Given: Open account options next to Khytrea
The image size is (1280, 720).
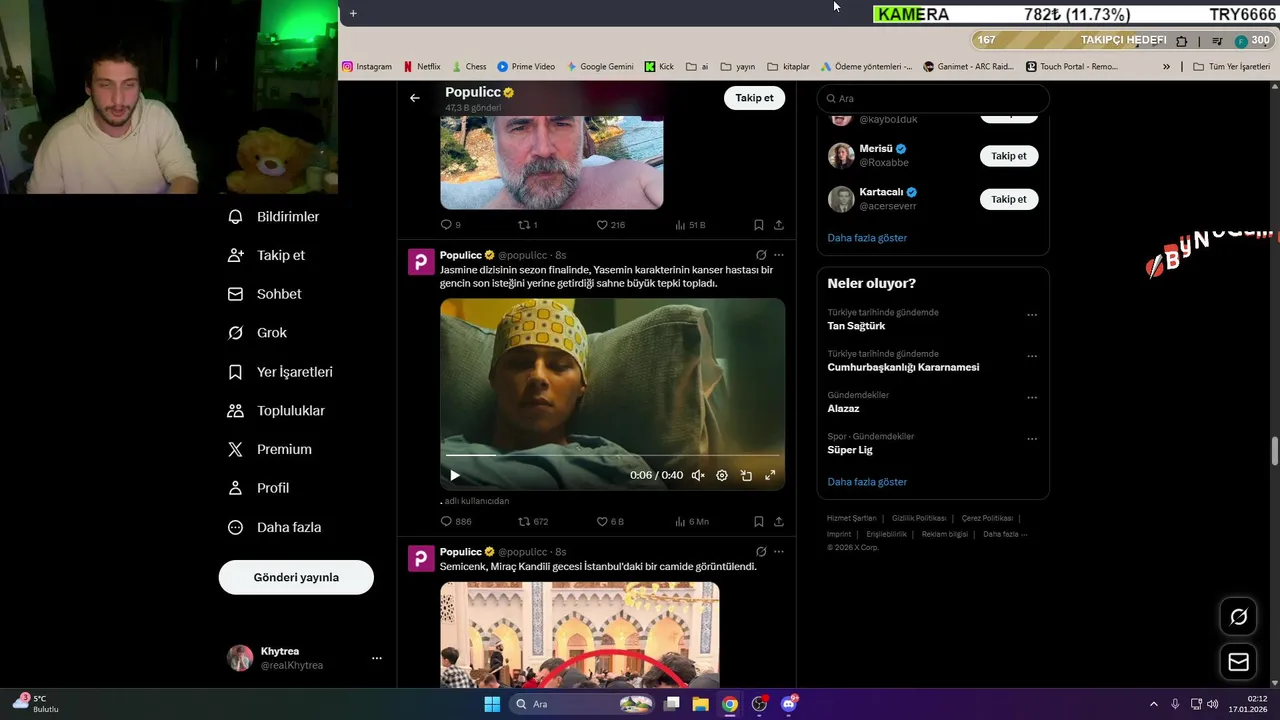Looking at the screenshot, I should click(x=377, y=658).
